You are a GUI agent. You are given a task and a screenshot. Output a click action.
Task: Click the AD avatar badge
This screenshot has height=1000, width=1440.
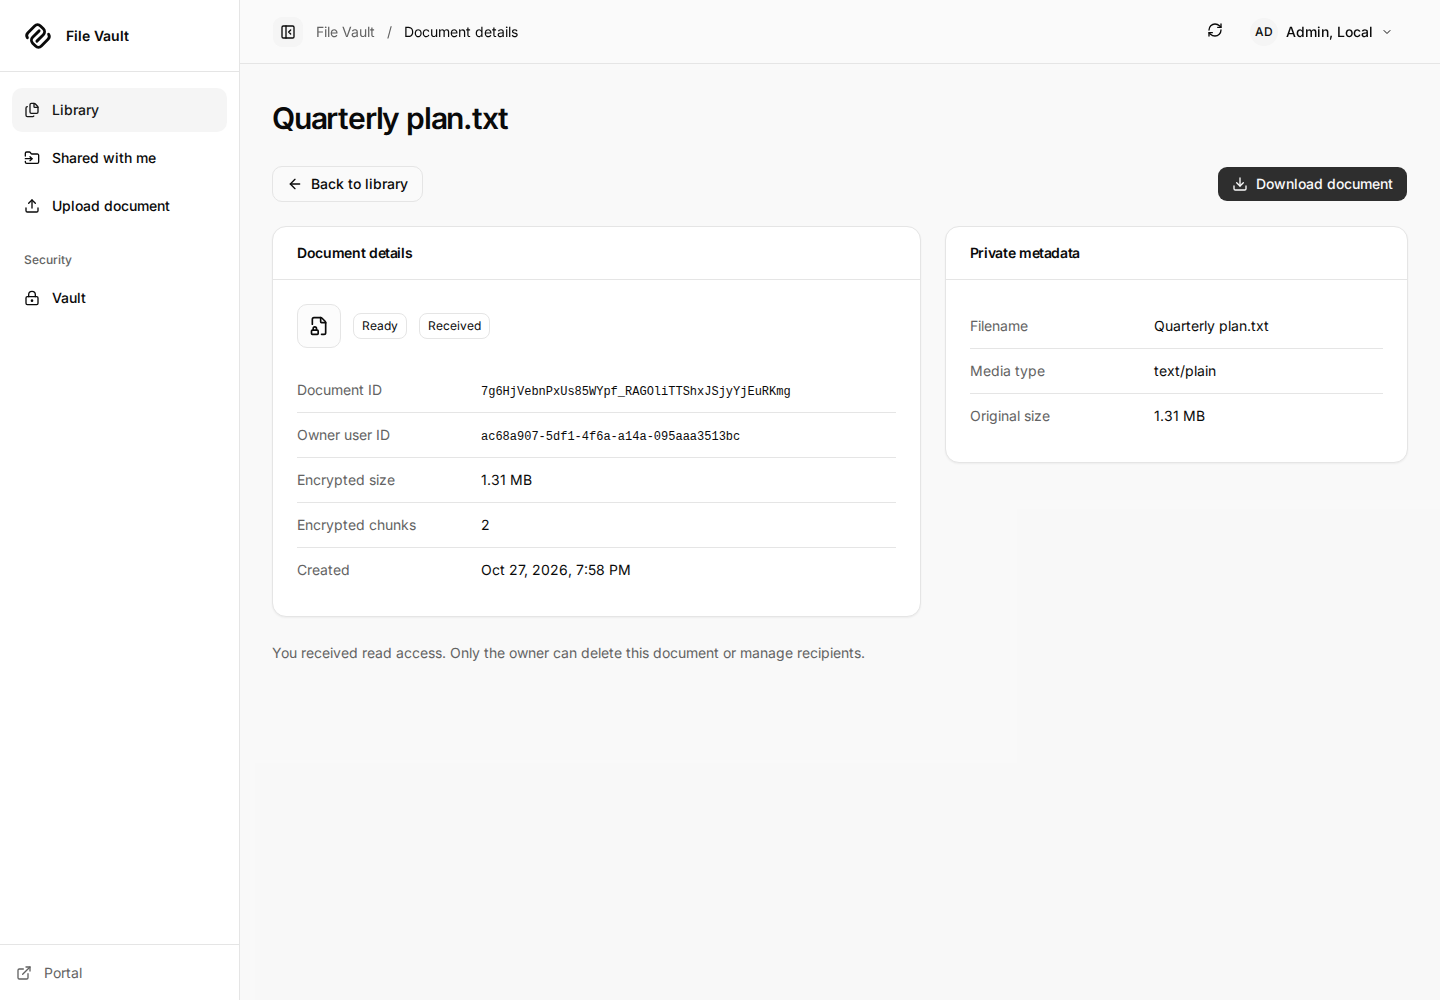tap(1264, 32)
